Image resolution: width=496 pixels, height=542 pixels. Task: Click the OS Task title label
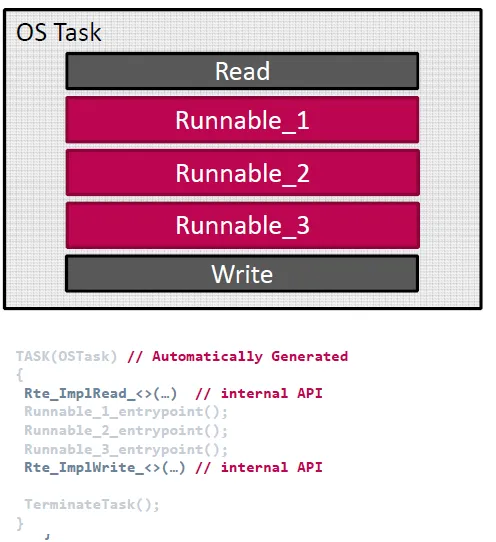coord(58,32)
